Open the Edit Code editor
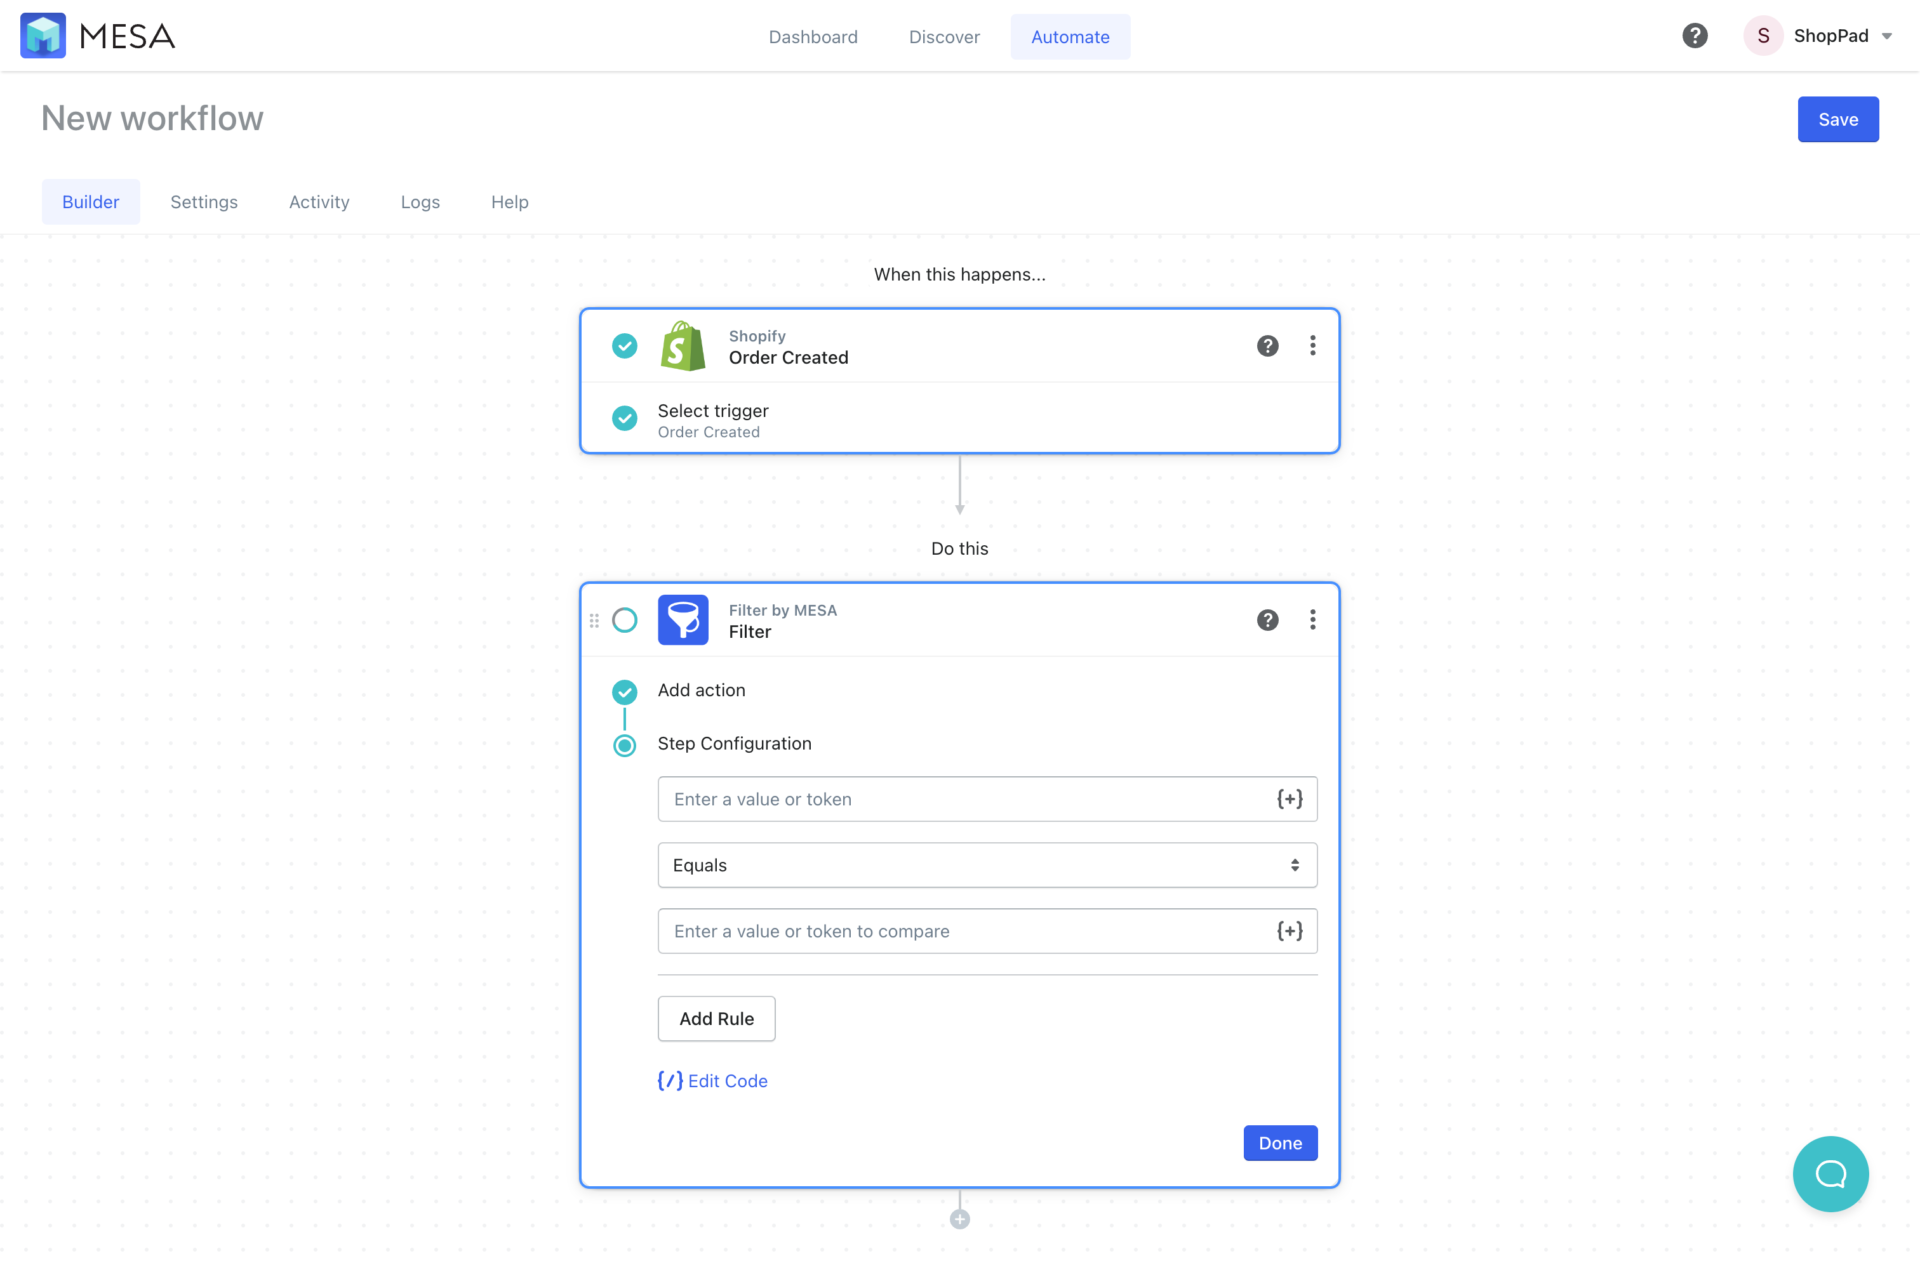 pos(712,1081)
